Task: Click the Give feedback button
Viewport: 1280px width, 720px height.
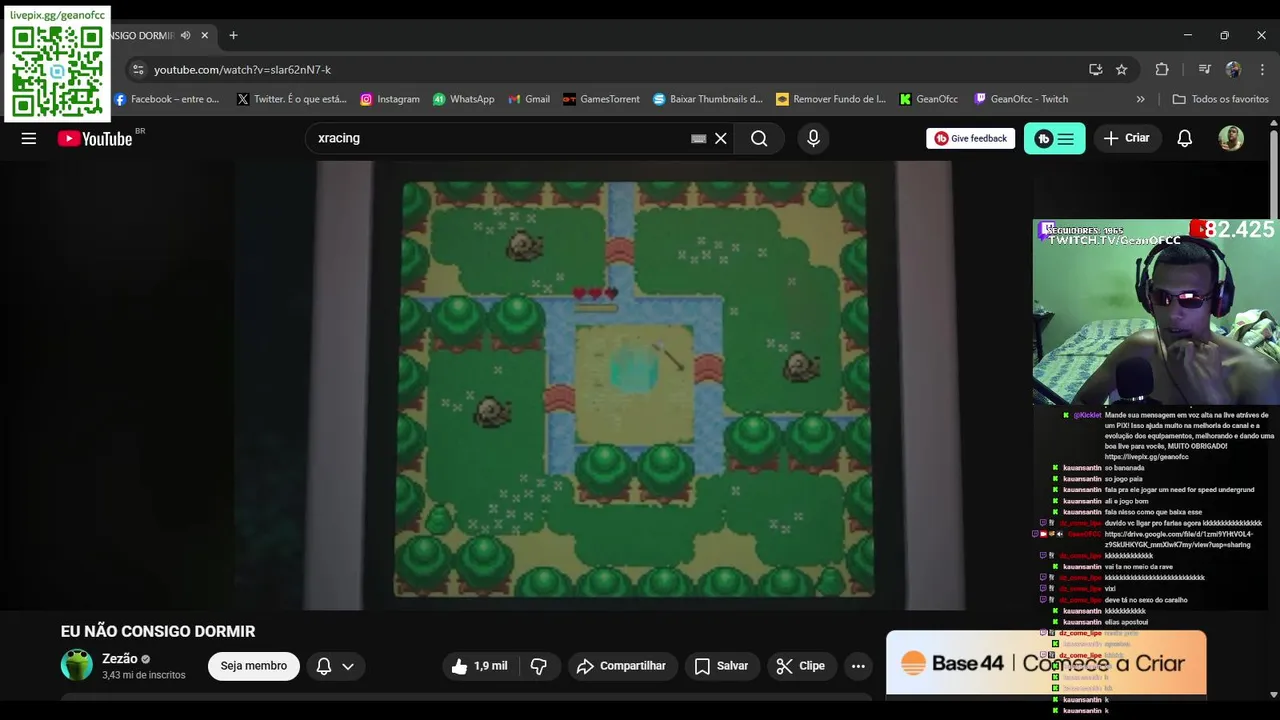Action: (x=970, y=139)
